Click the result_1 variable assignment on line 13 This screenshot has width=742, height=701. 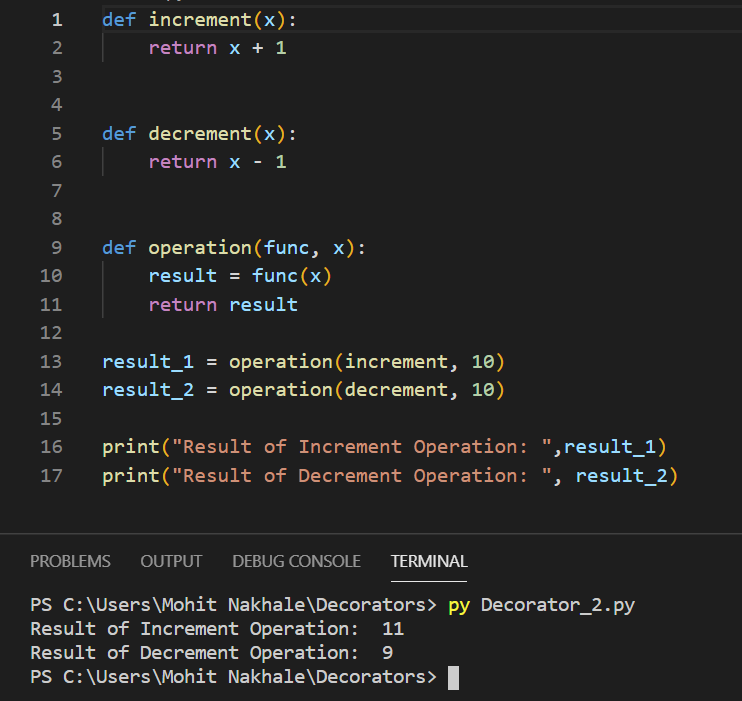(x=148, y=362)
